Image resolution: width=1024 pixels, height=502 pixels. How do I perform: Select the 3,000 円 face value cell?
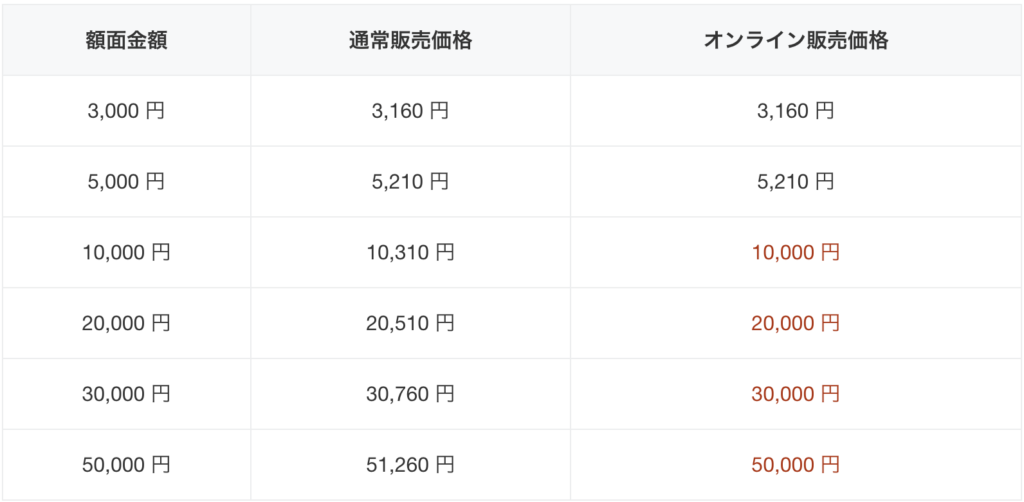pos(126,111)
